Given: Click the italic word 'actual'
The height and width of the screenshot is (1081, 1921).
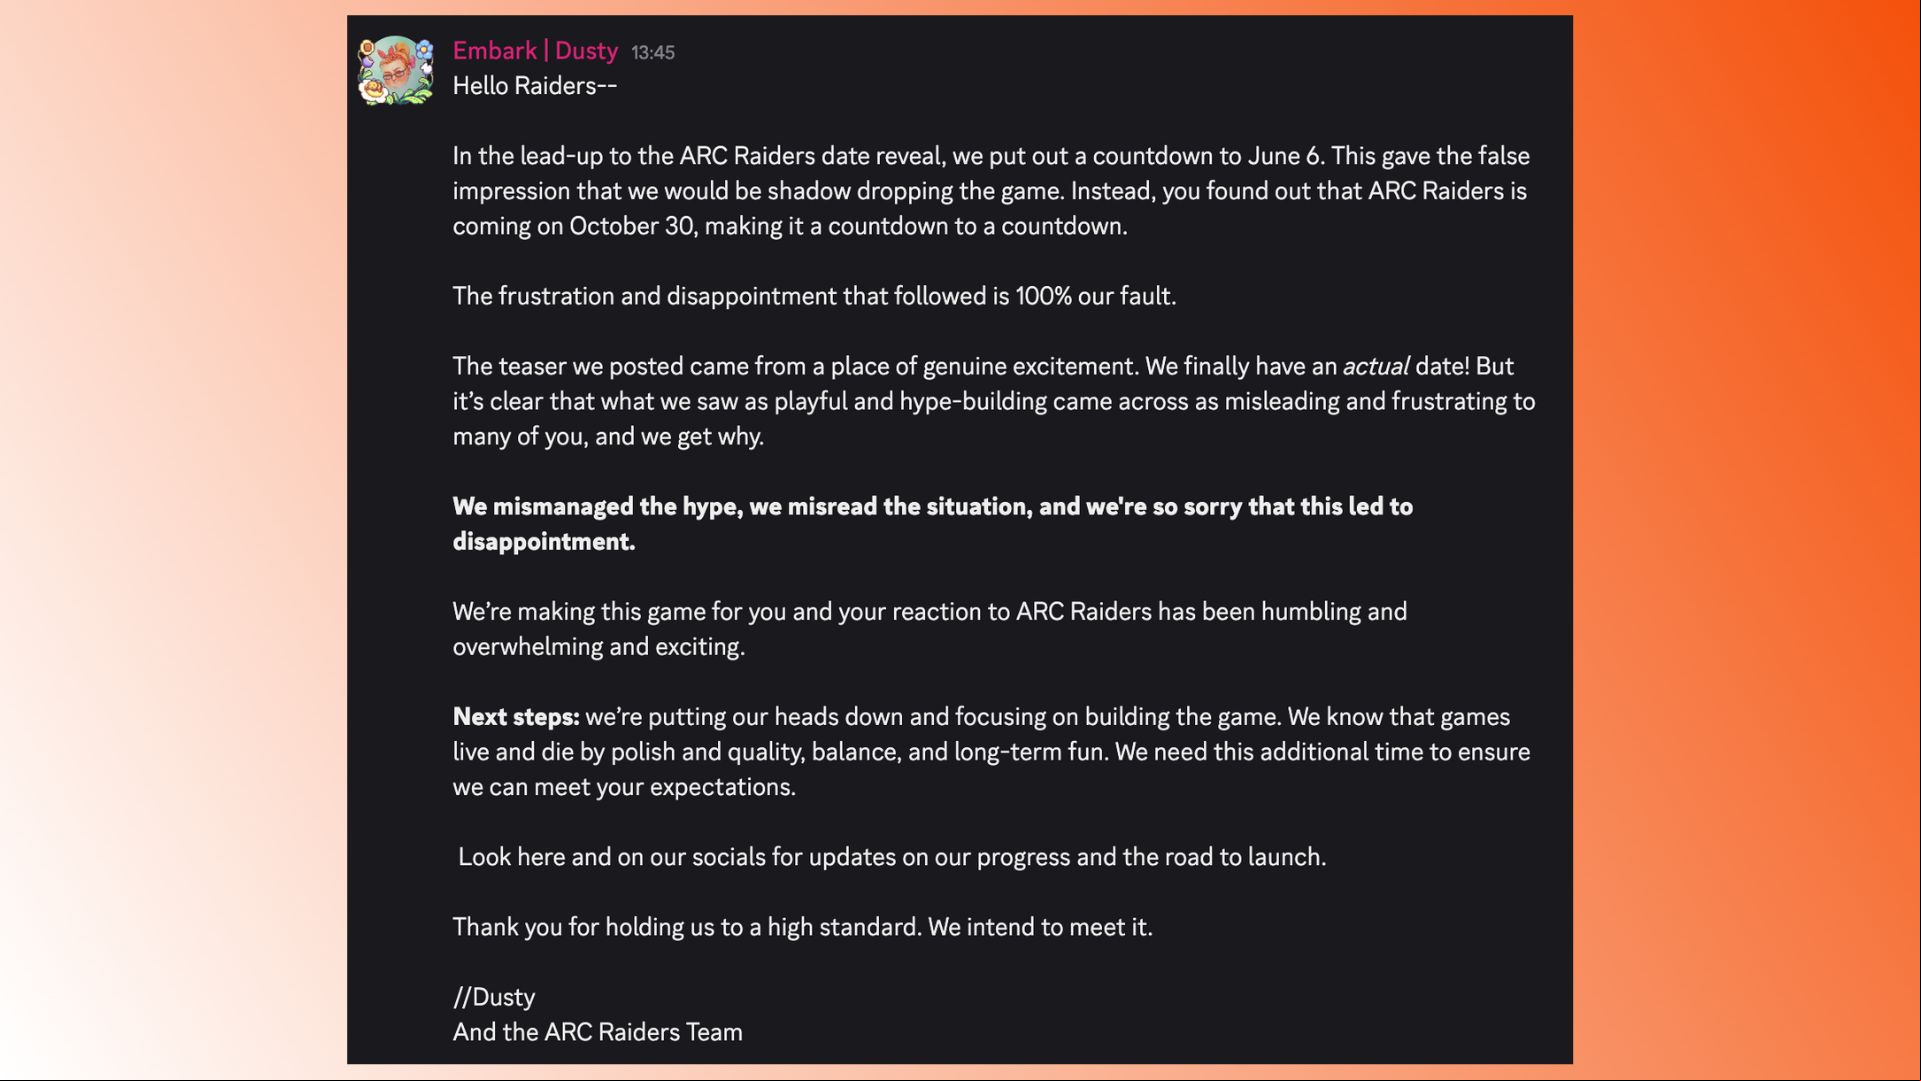Looking at the screenshot, I should coord(1376,367).
